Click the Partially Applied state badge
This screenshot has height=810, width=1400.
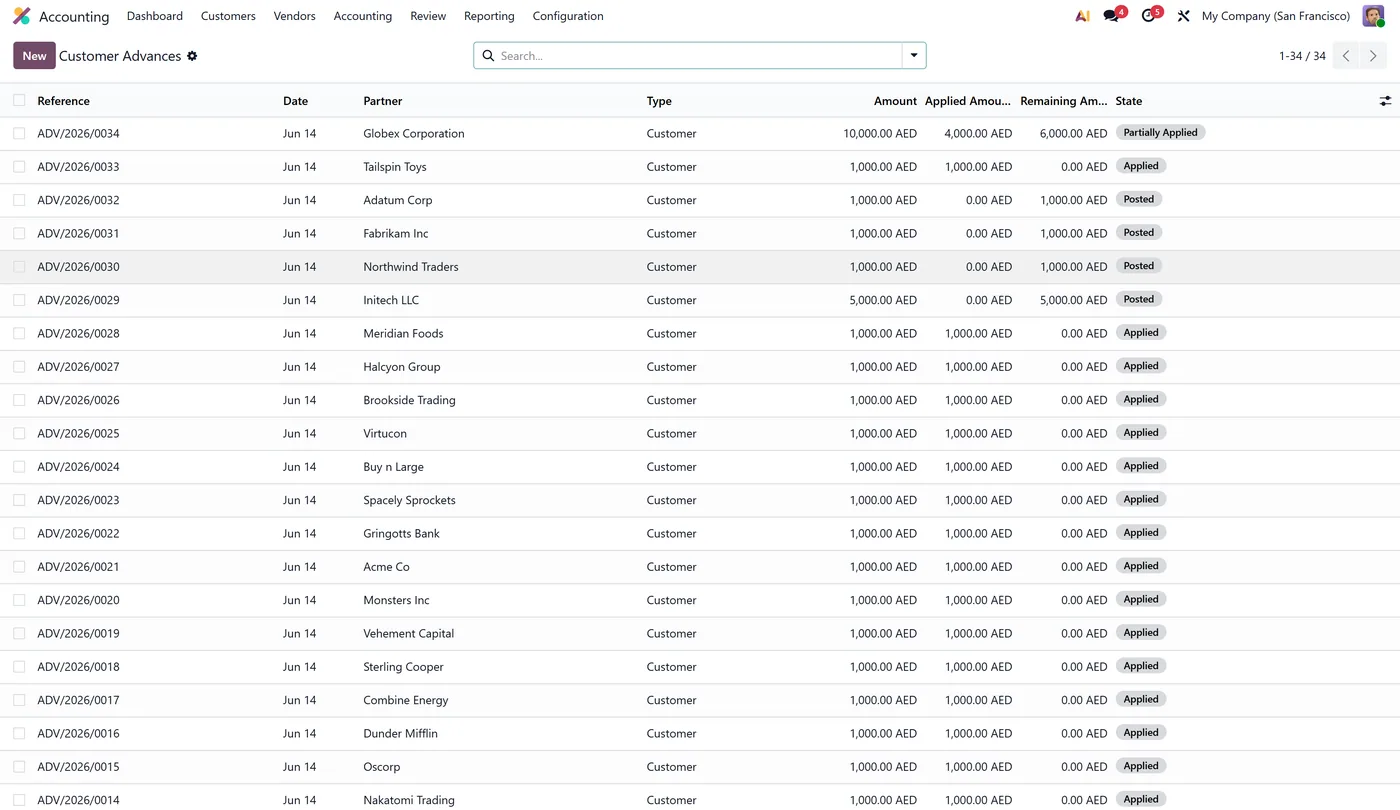1160,133
